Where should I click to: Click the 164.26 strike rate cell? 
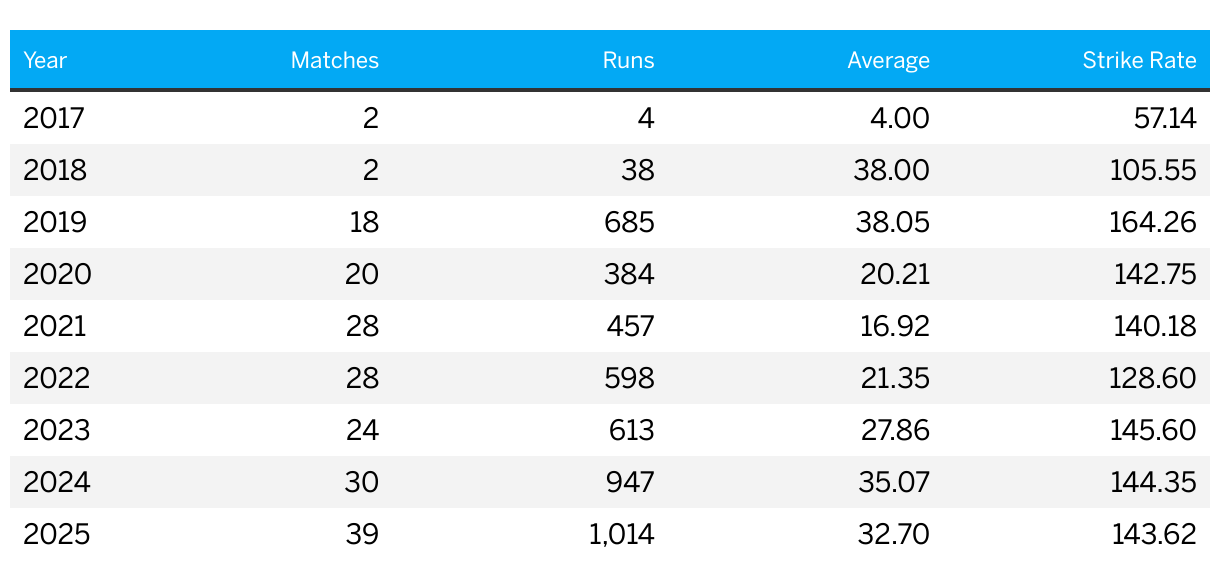[x=1153, y=222]
